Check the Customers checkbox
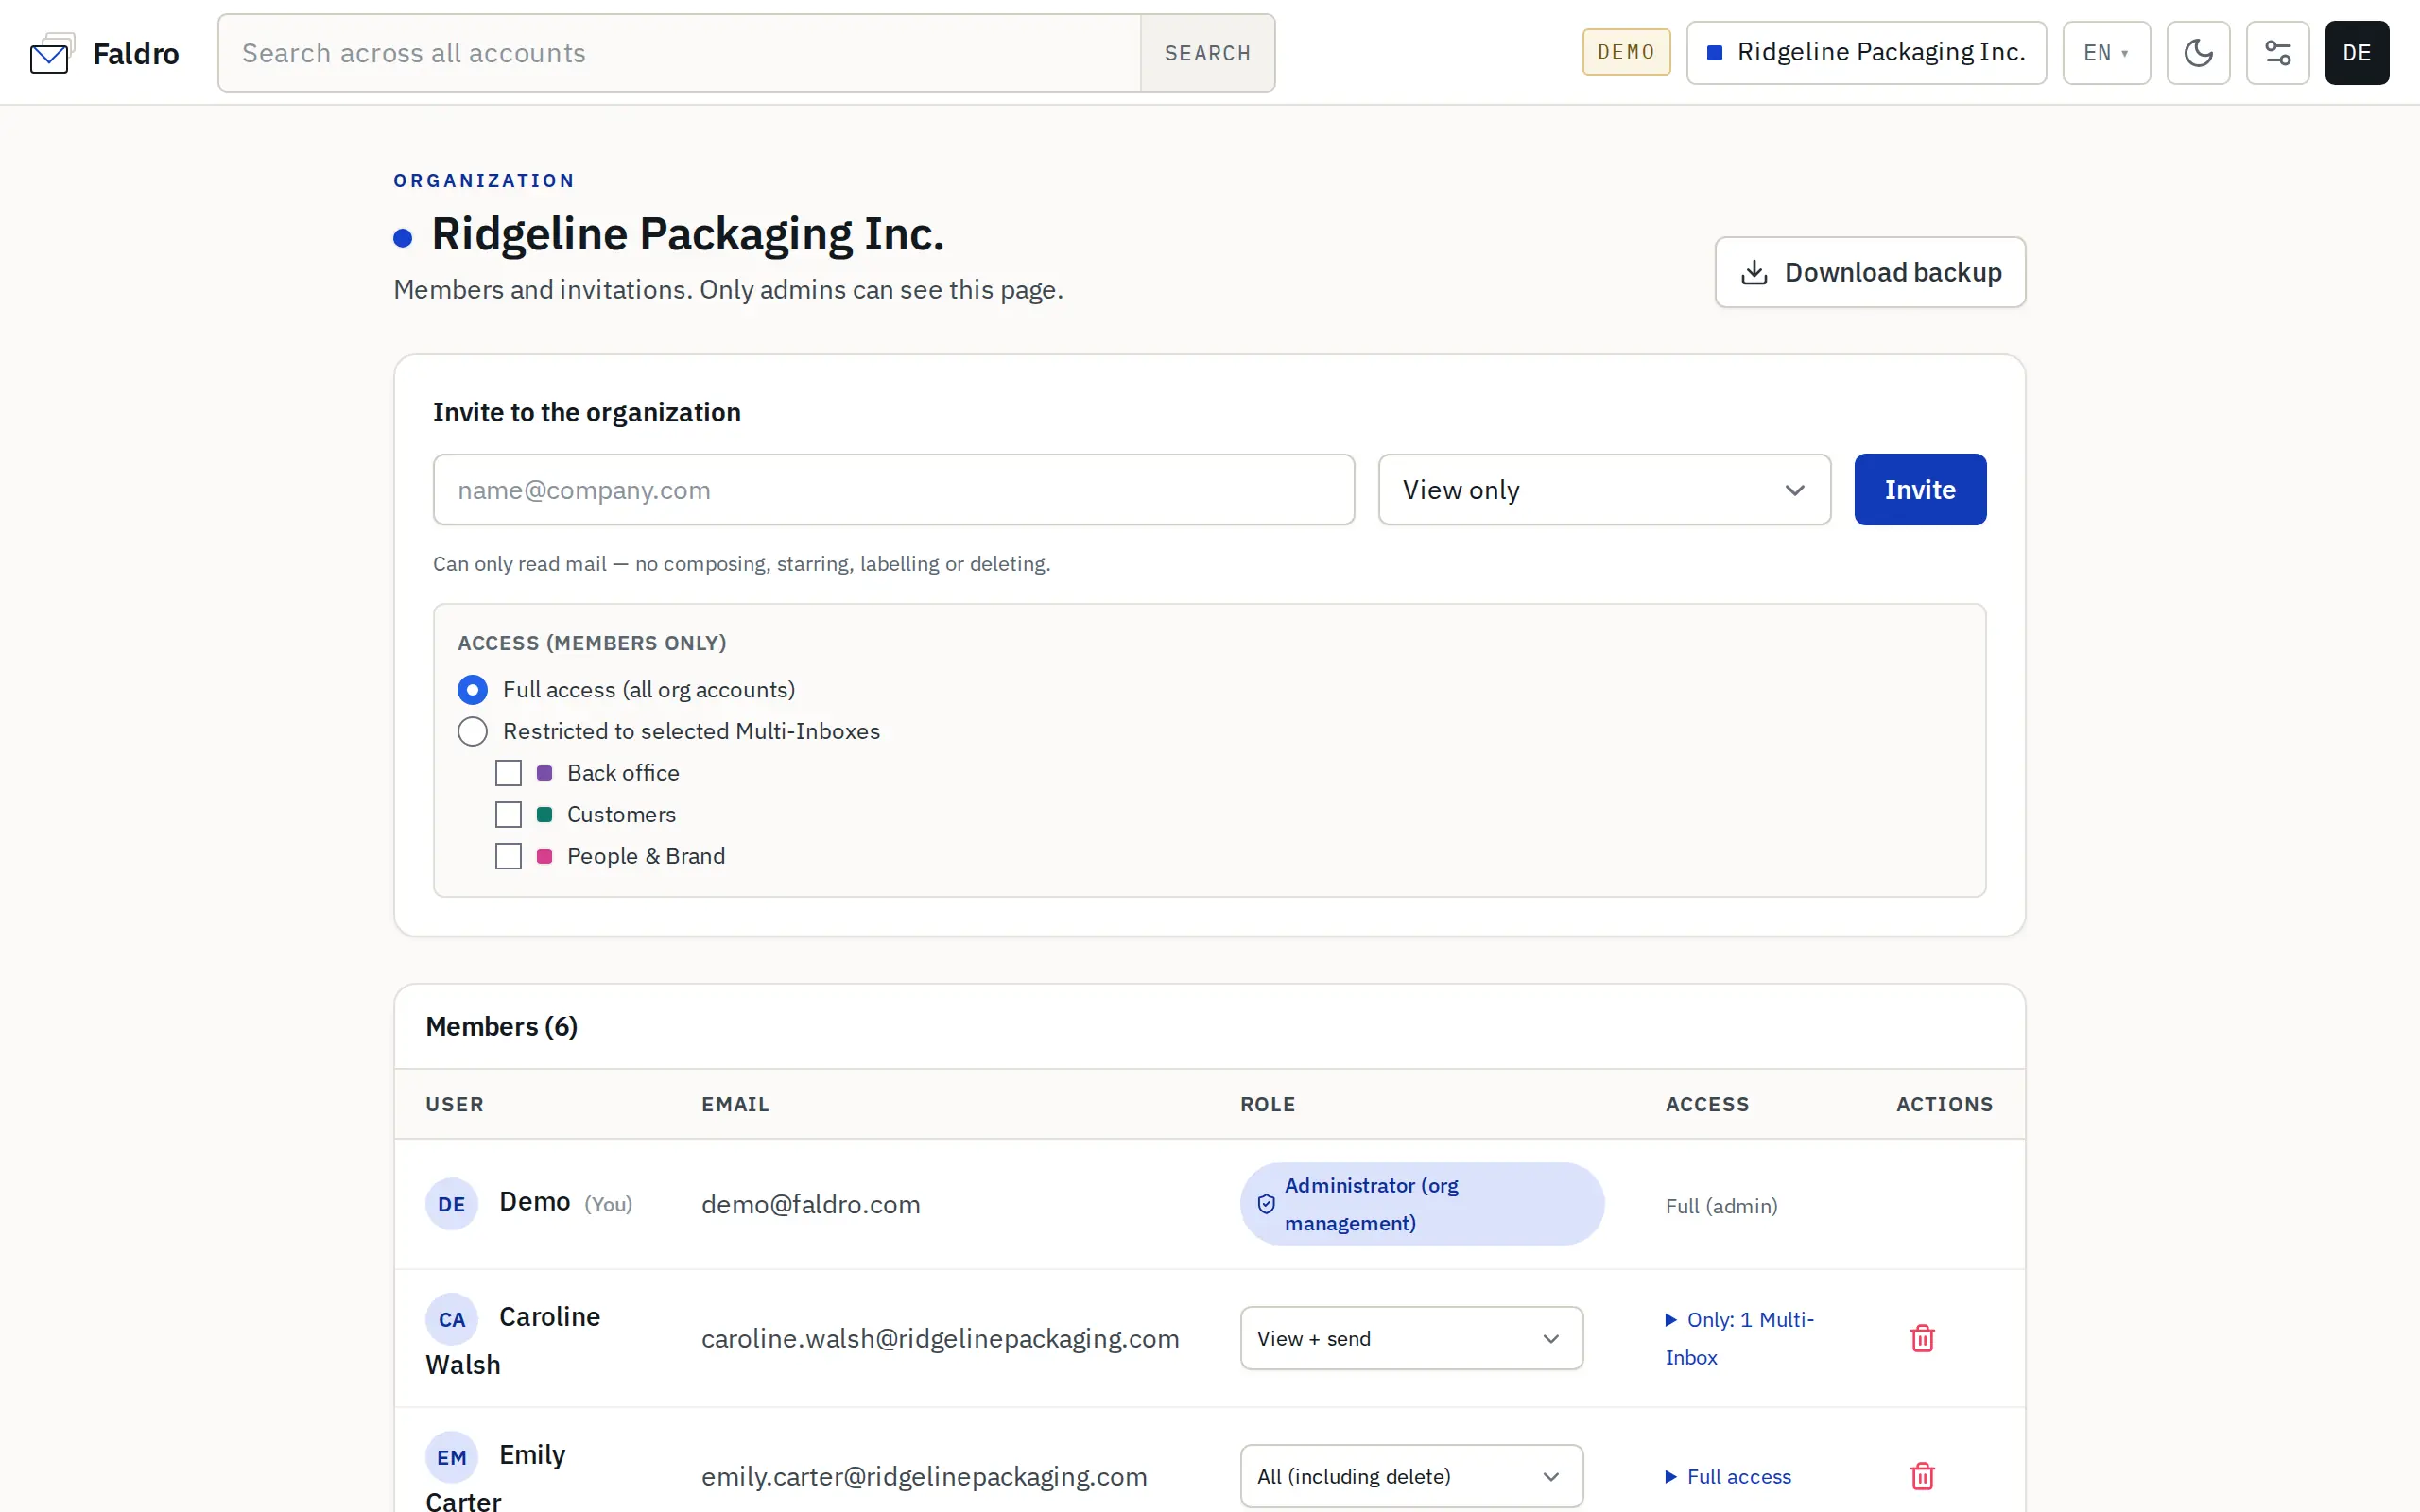2420x1512 pixels. [x=508, y=815]
